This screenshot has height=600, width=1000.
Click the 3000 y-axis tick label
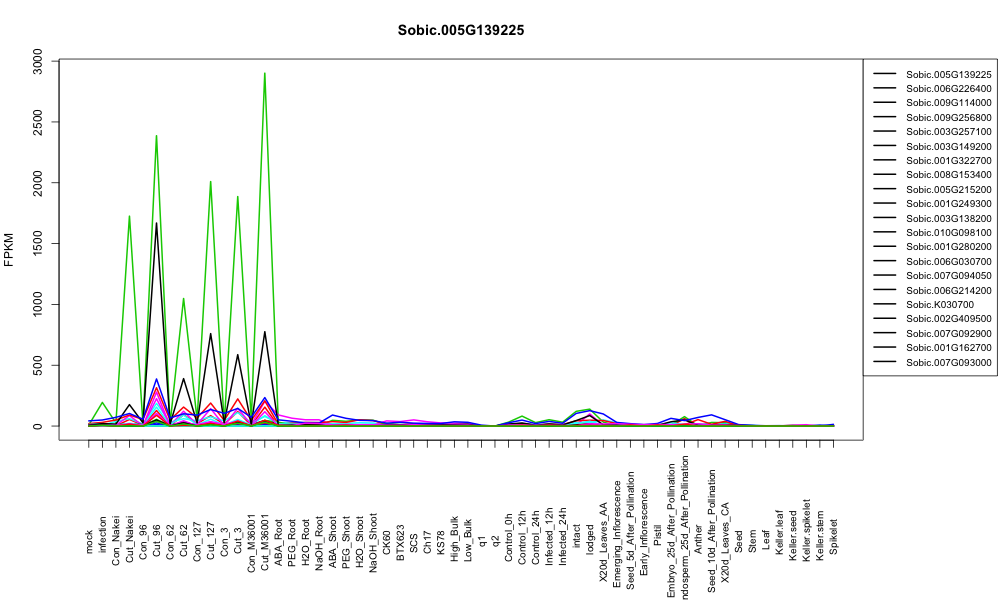click(38, 61)
